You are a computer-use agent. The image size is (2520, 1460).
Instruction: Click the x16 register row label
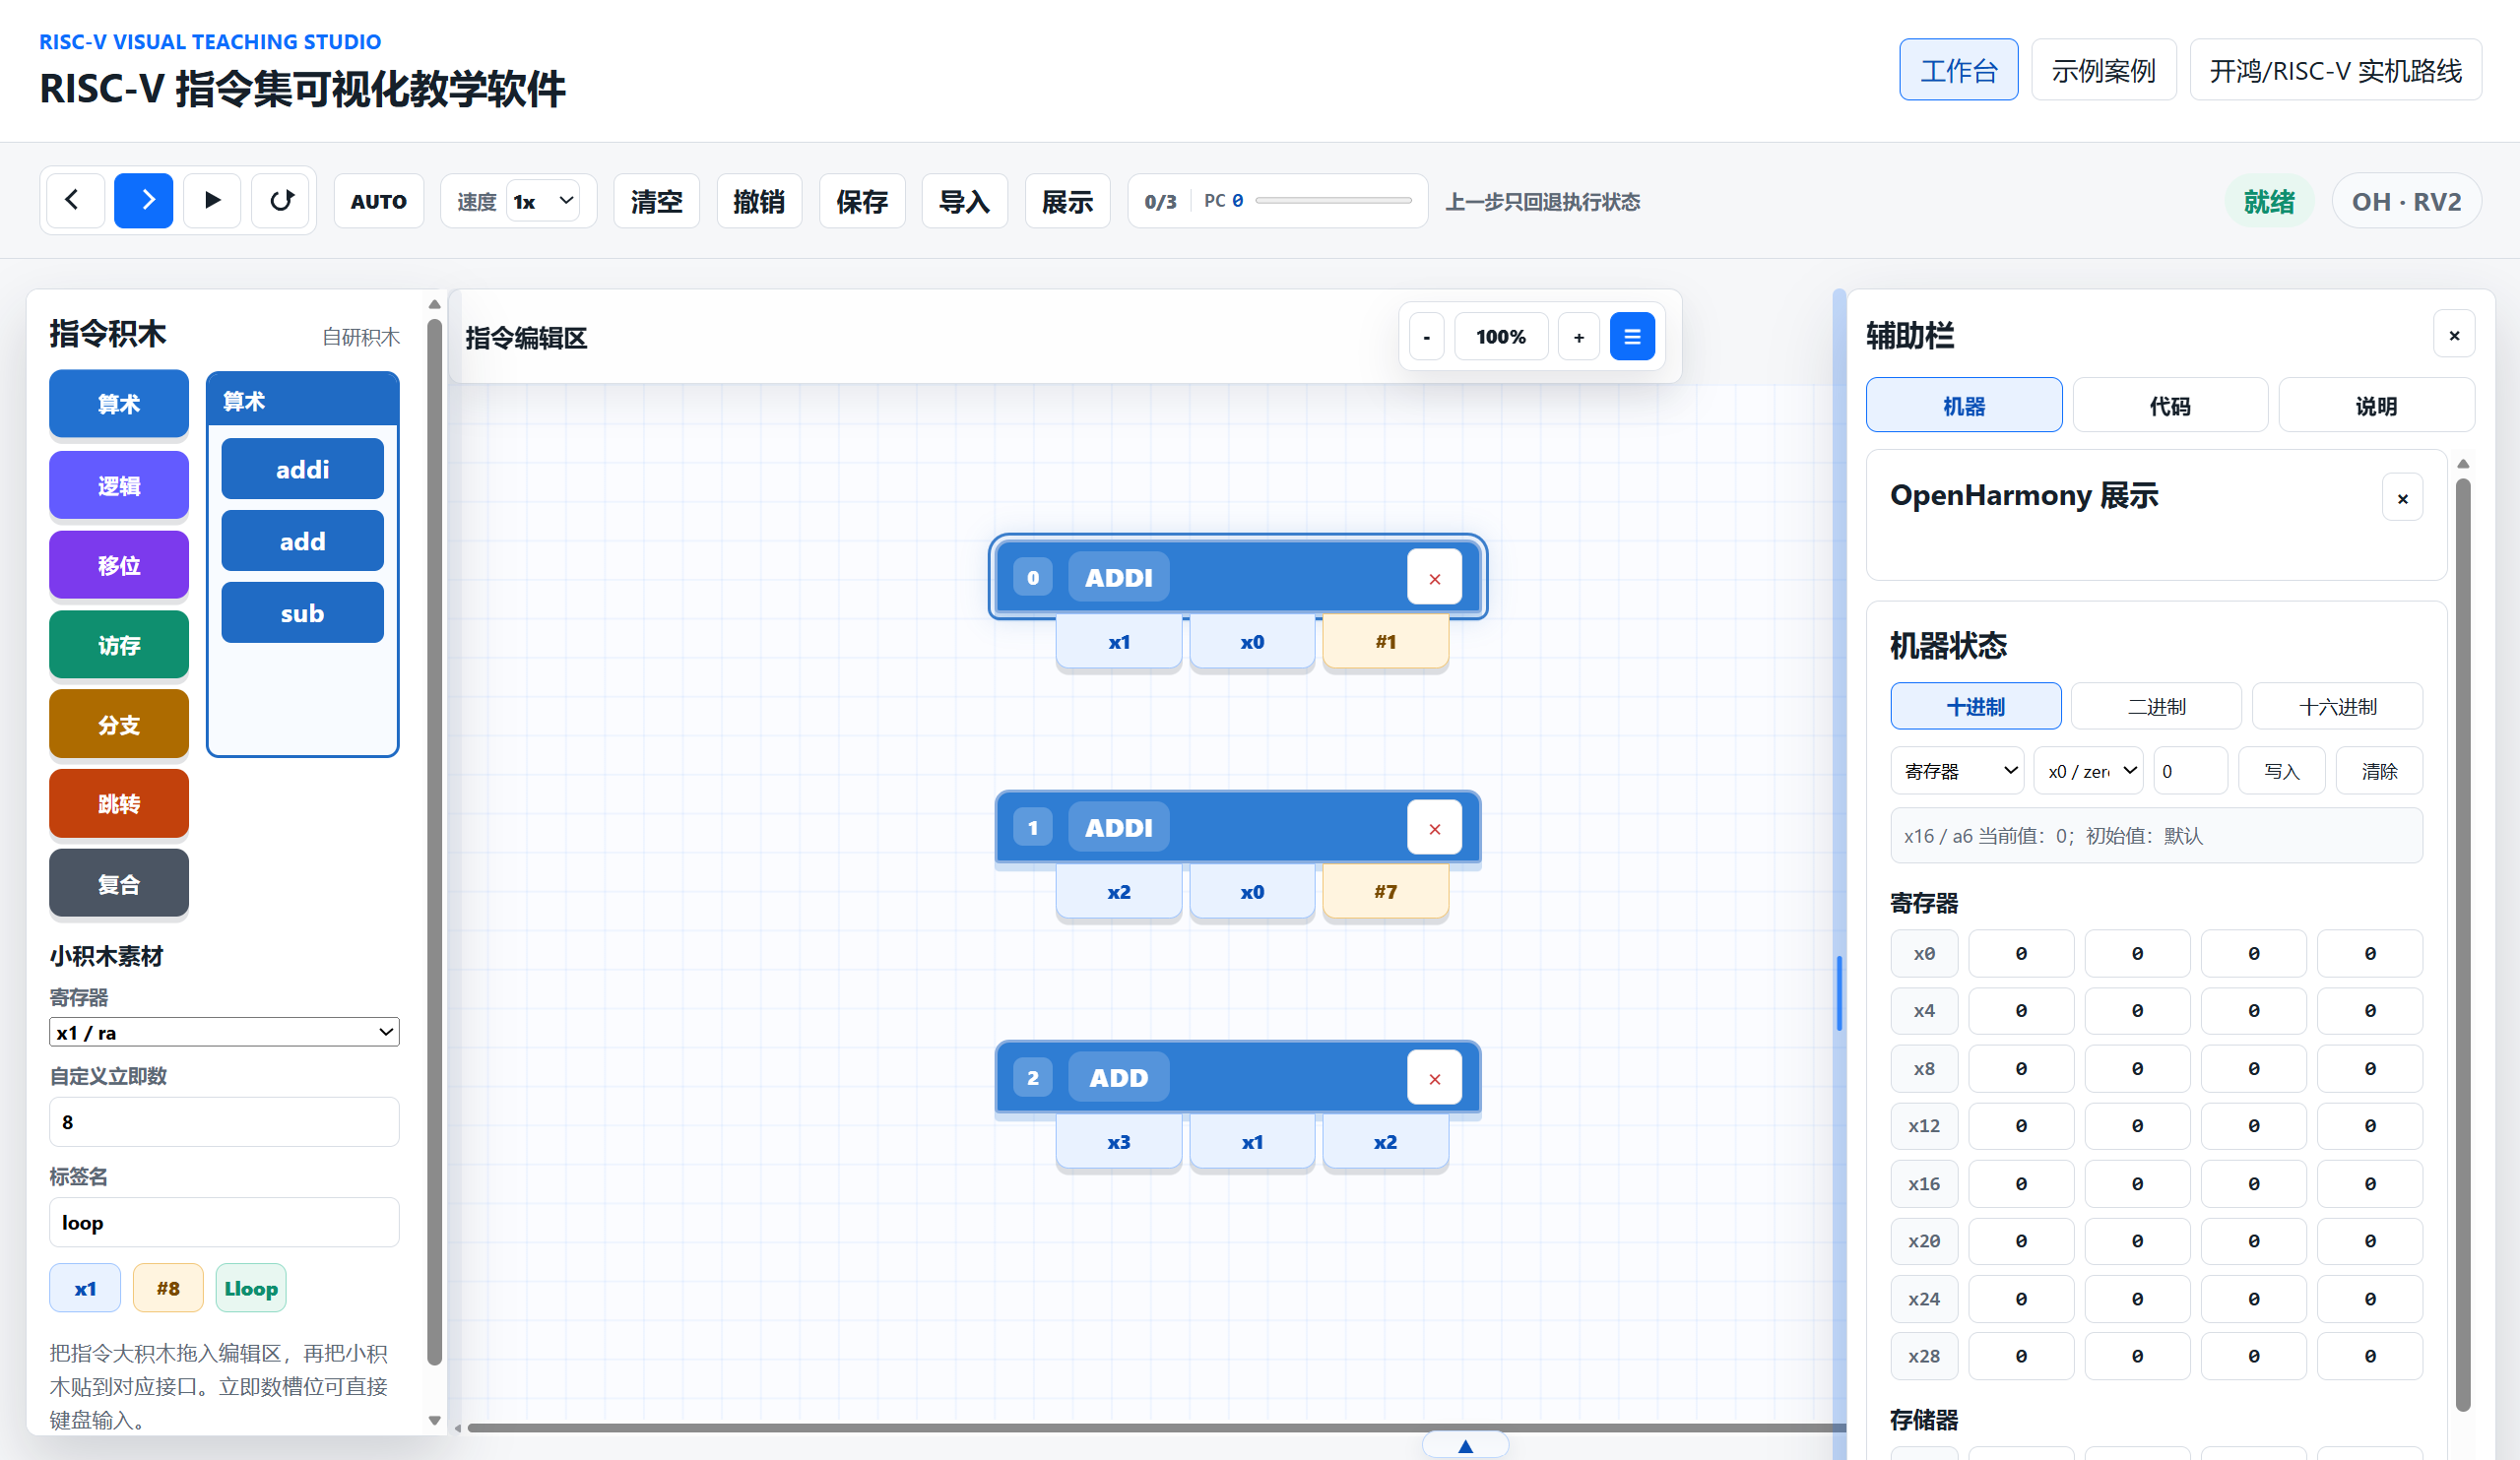(x=1924, y=1183)
